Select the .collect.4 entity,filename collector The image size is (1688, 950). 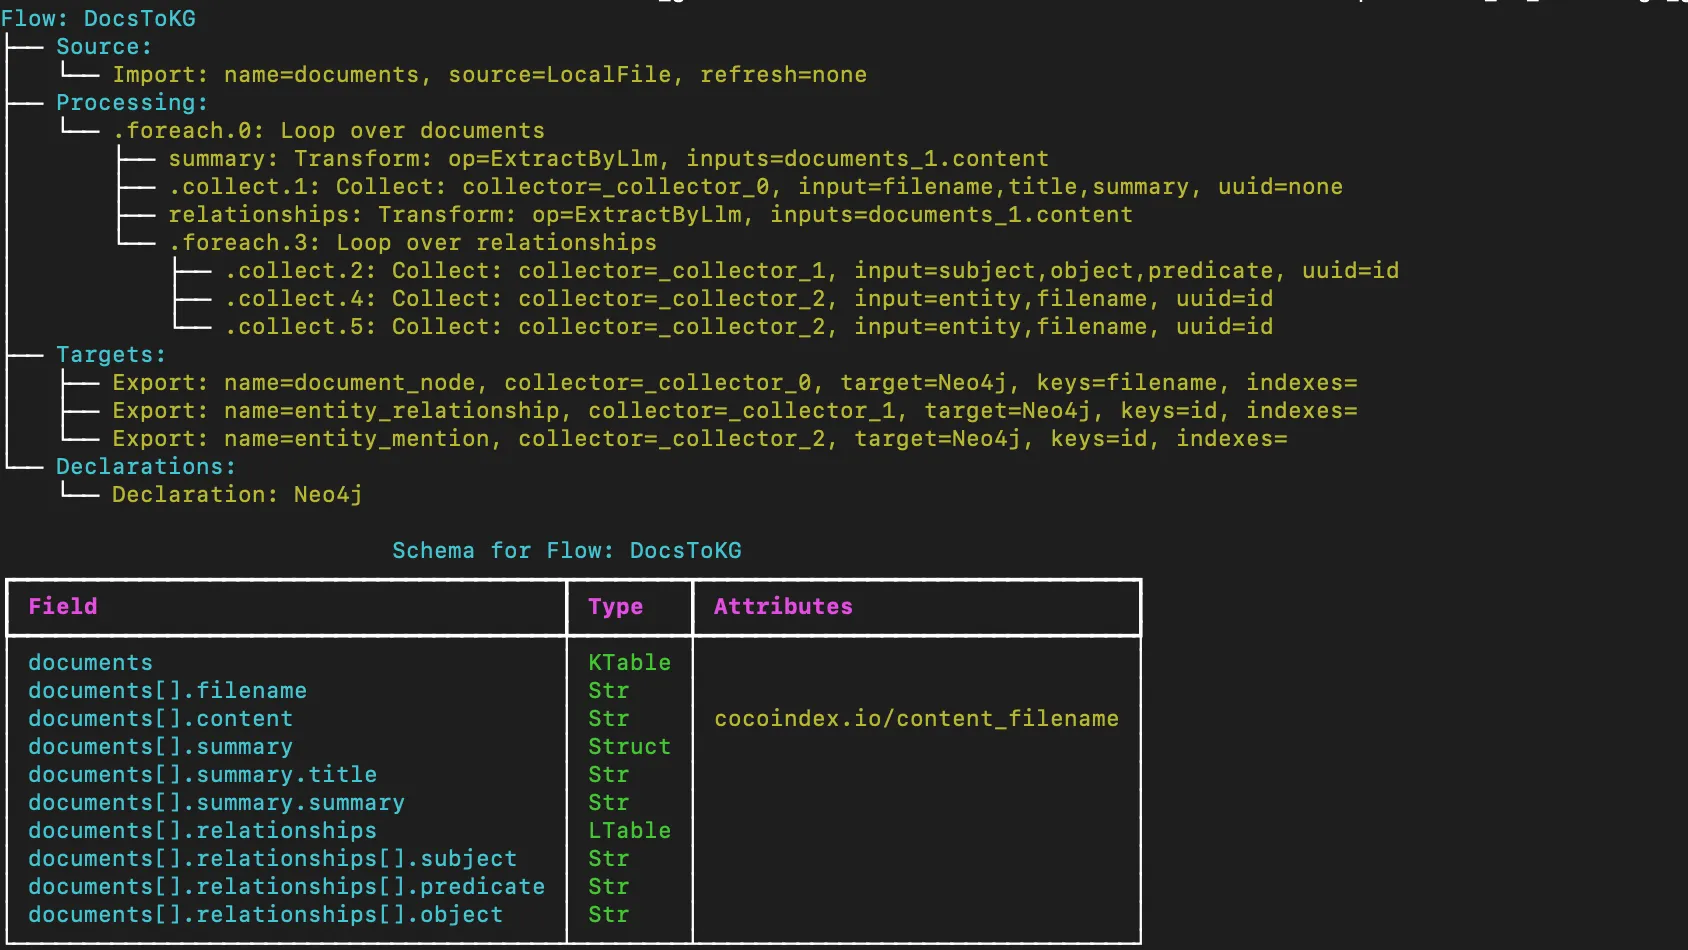coord(750,298)
